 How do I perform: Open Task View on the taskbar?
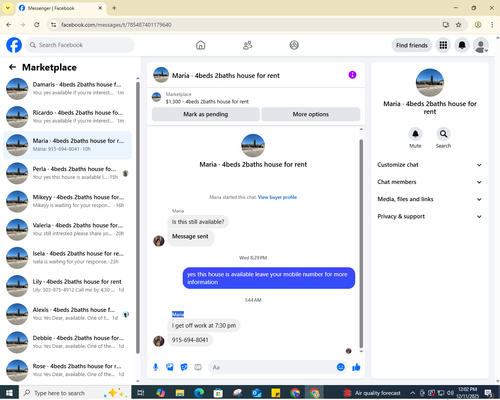(141, 393)
